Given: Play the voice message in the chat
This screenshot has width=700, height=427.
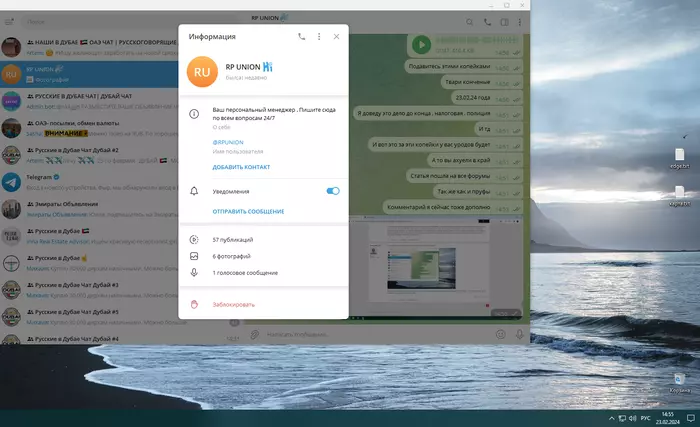Looking at the screenshot, I should (x=421, y=45).
